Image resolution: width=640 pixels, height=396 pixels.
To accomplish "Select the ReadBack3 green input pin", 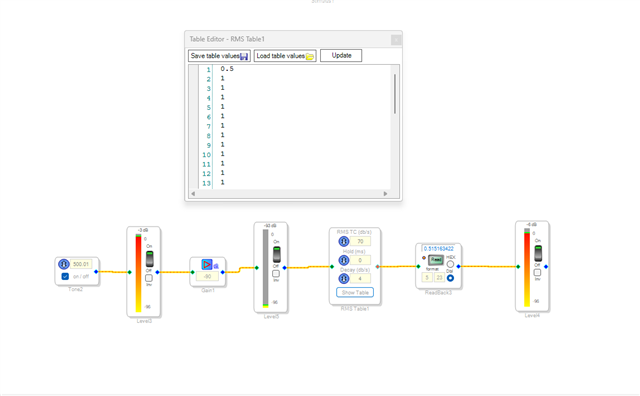I will [418, 267].
